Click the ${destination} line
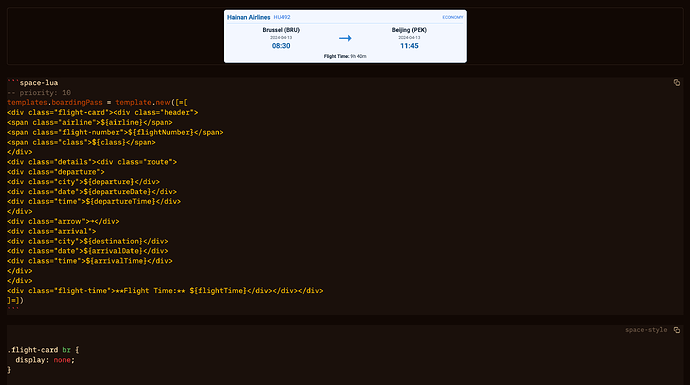The height and width of the screenshot is (385, 690). tap(88, 241)
